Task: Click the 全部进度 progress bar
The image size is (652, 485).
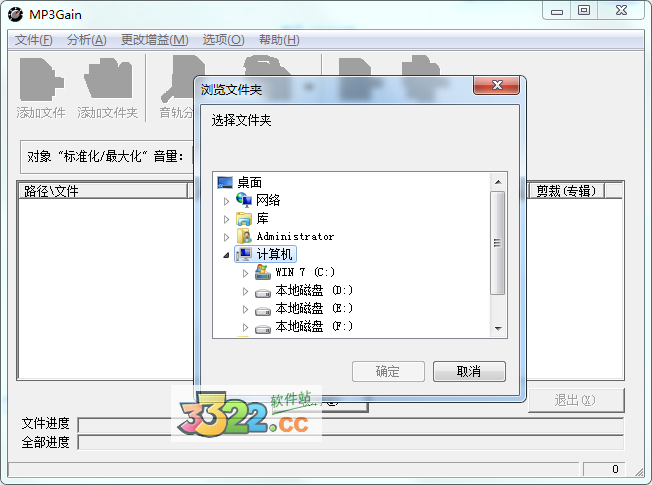Action: tap(351, 443)
